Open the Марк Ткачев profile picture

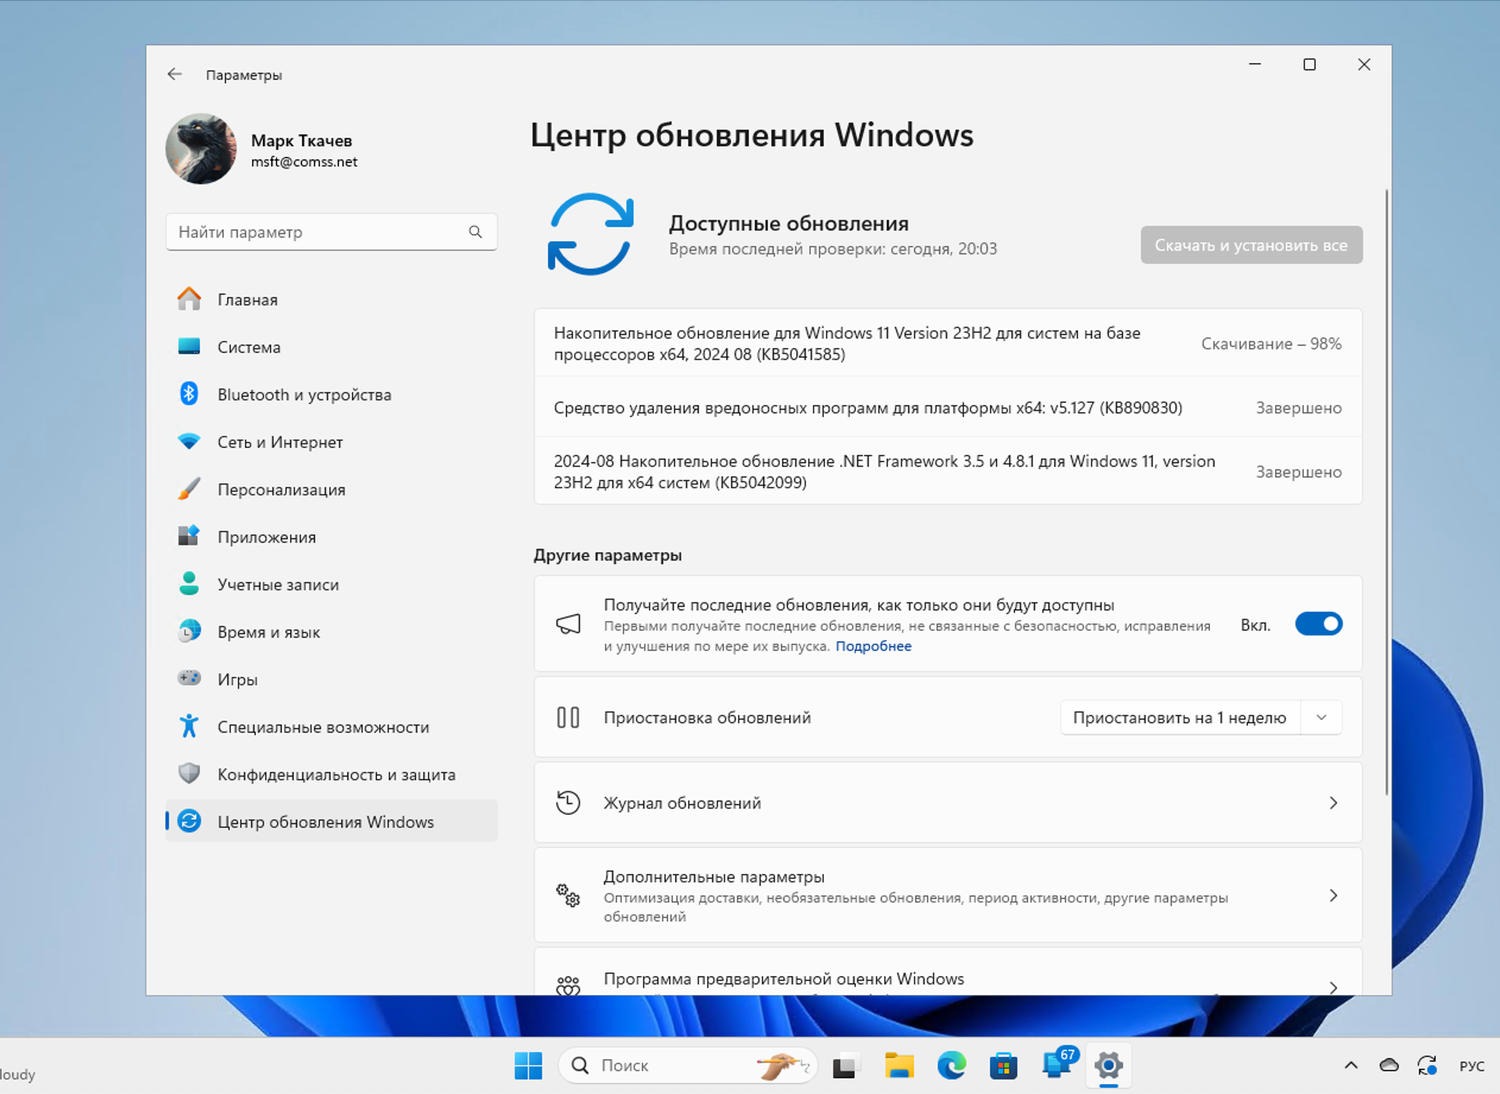(x=201, y=149)
